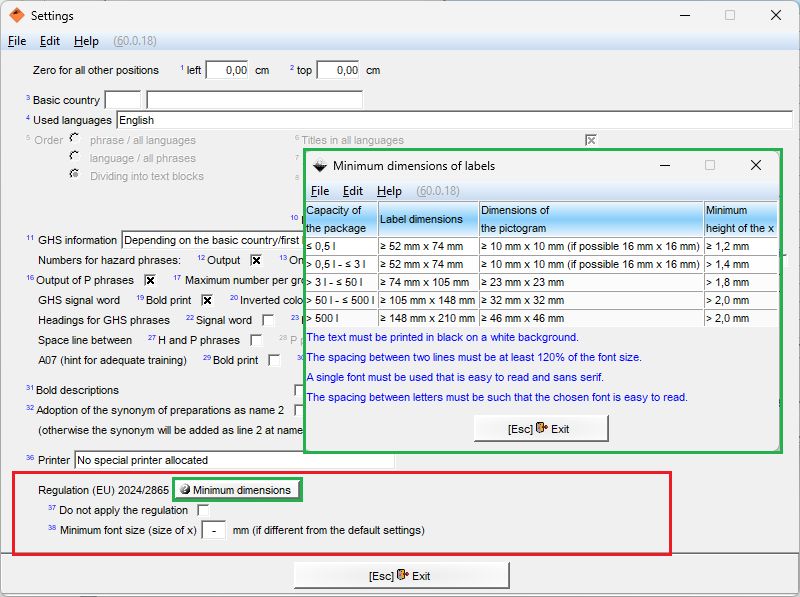This screenshot has width=800, height=597.
Task: Click the Minimum font size field
Action: [214, 530]
